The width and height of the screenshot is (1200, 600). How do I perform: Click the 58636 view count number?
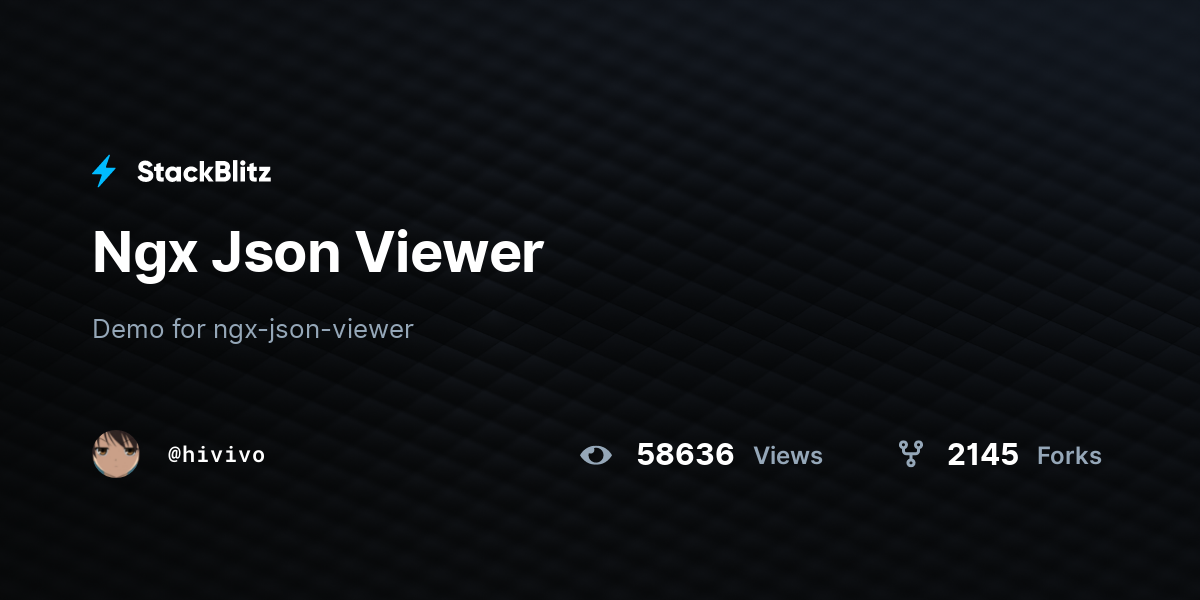tap(685, 455)
